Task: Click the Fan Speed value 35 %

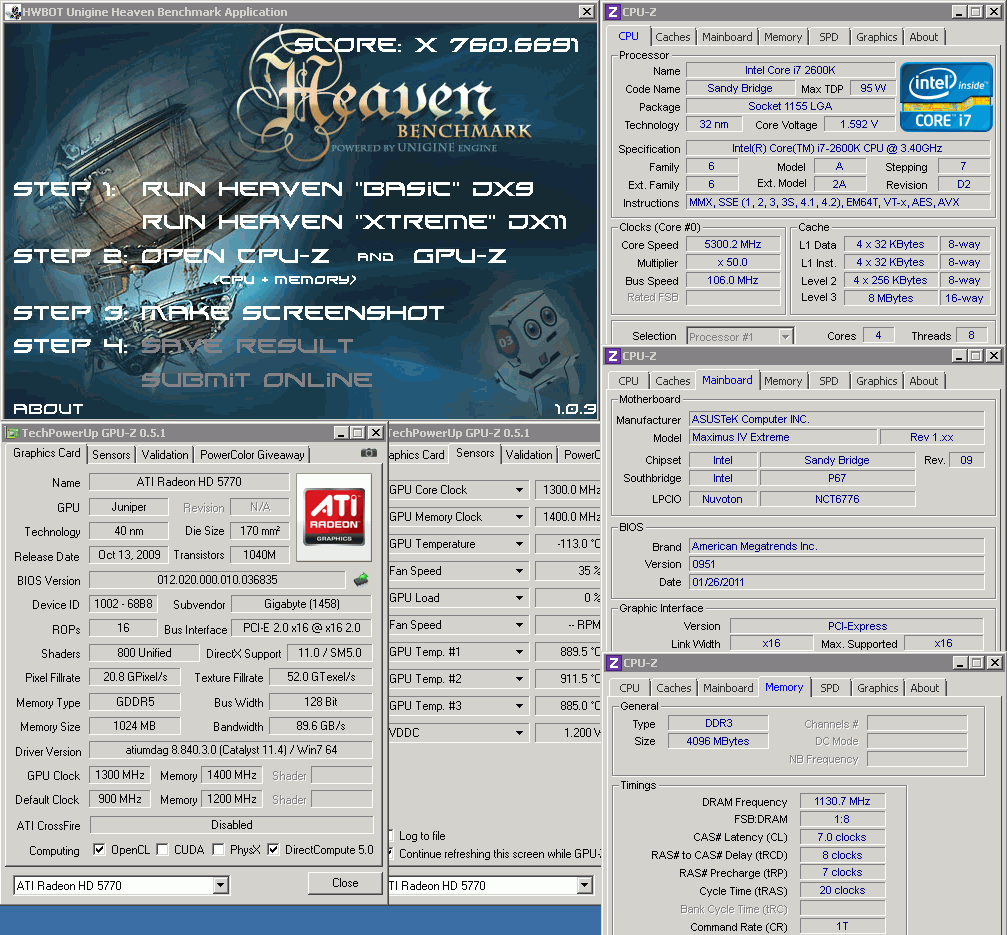Action: click(x=568, y=571)
